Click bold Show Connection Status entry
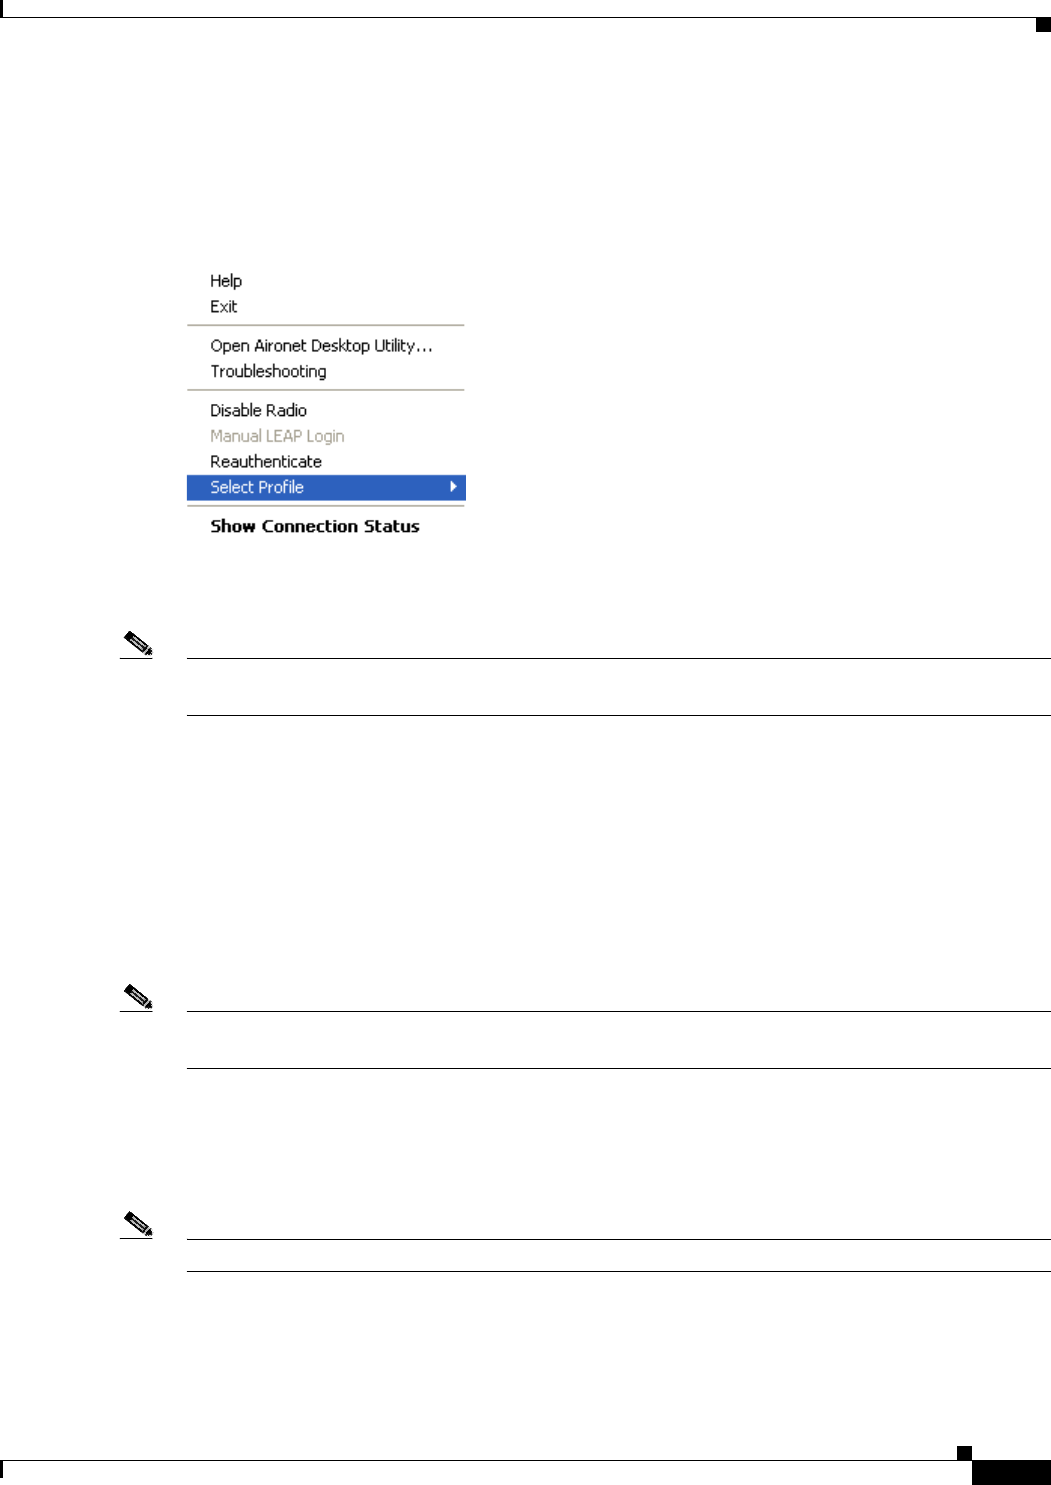The width and height of the screenshot is (1051, 1485). pyautogui.click(x=314, y=526)
